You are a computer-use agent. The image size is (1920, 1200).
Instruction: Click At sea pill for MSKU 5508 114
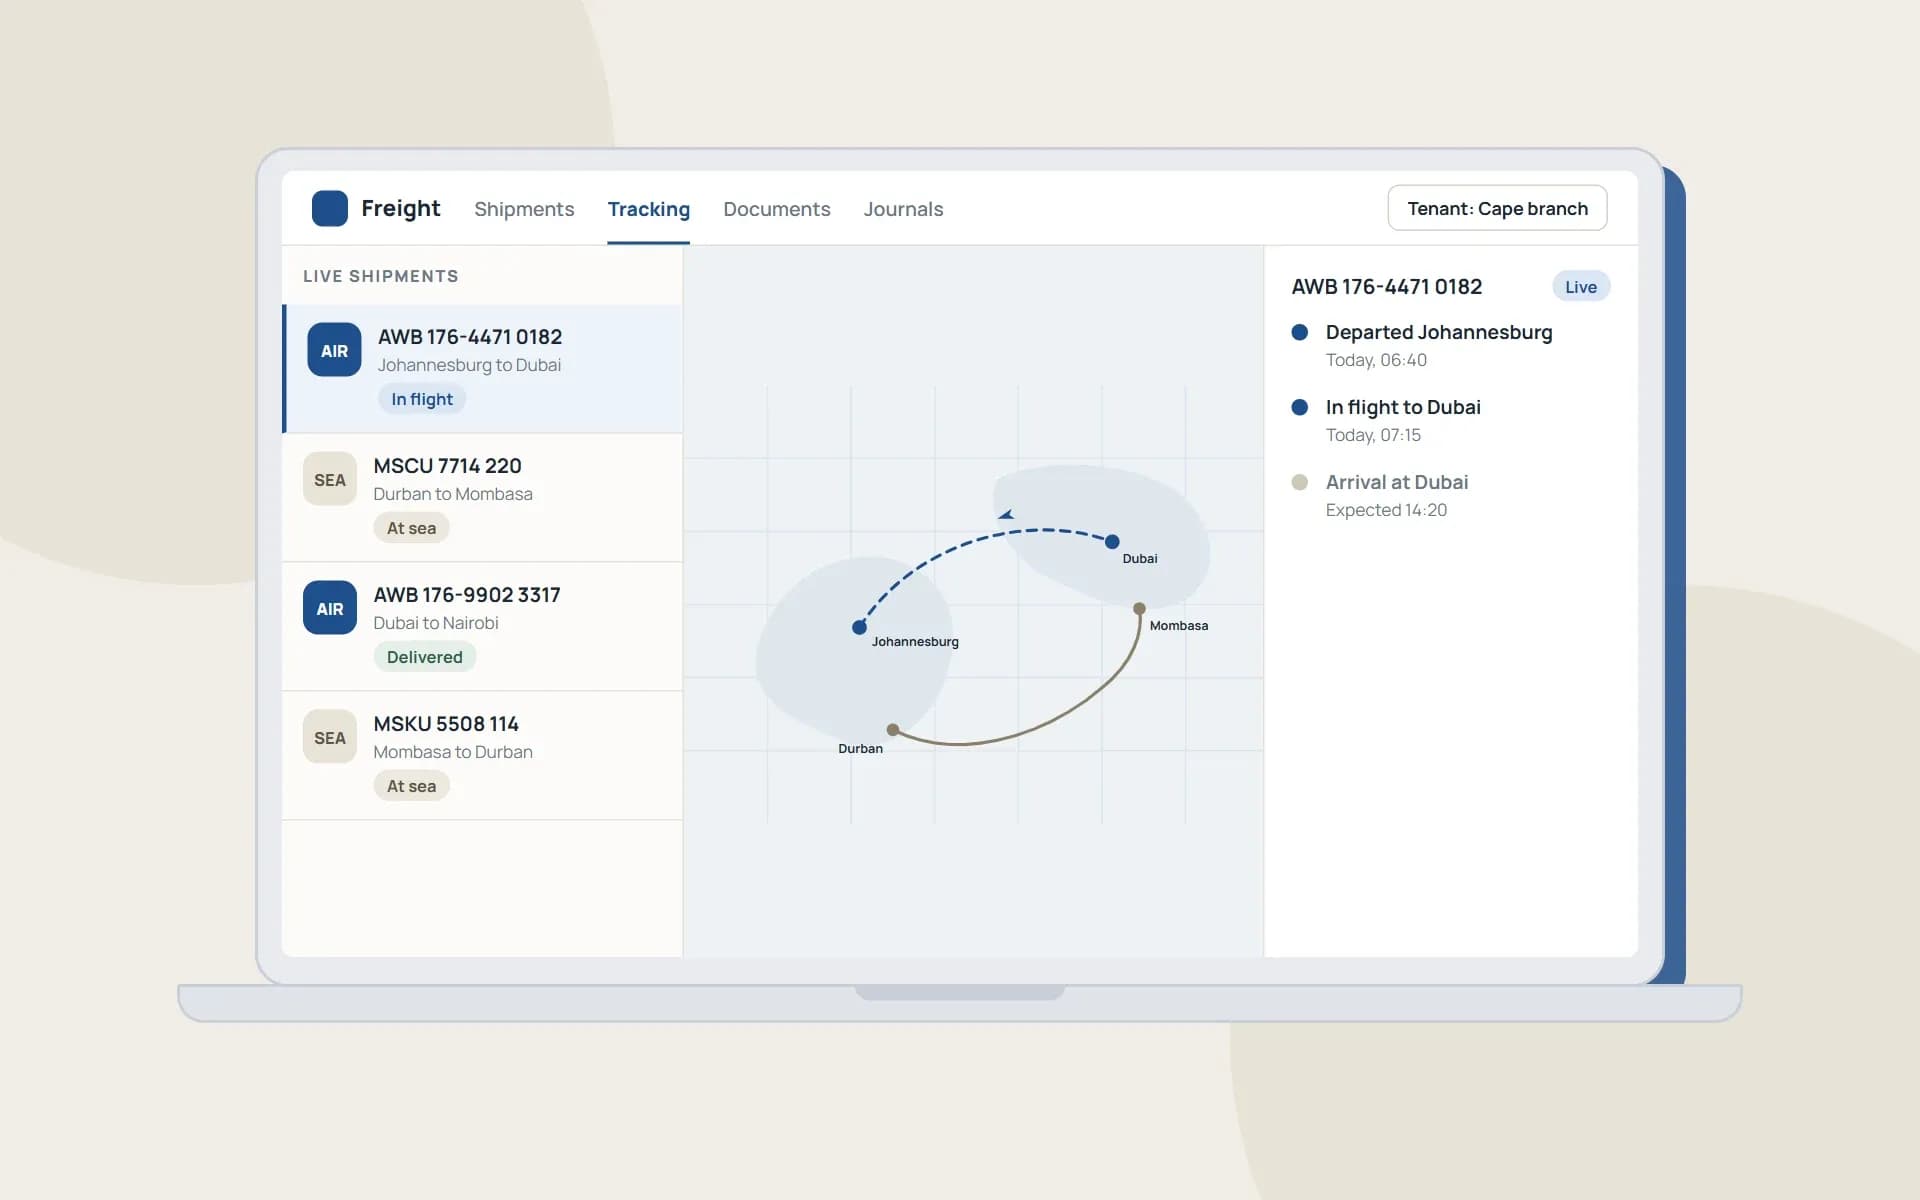[x=411, y=786]
